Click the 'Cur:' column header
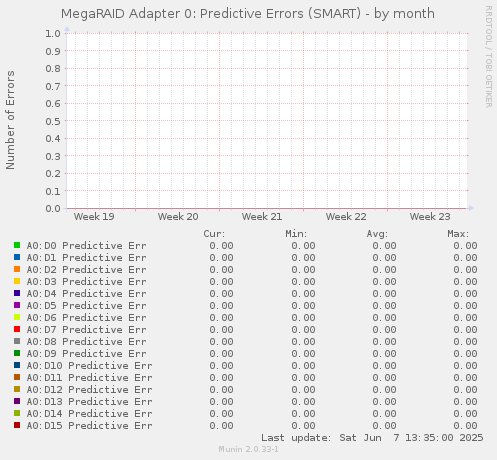The width and height of the screenshot is (497, 460). tap(214, 234)
